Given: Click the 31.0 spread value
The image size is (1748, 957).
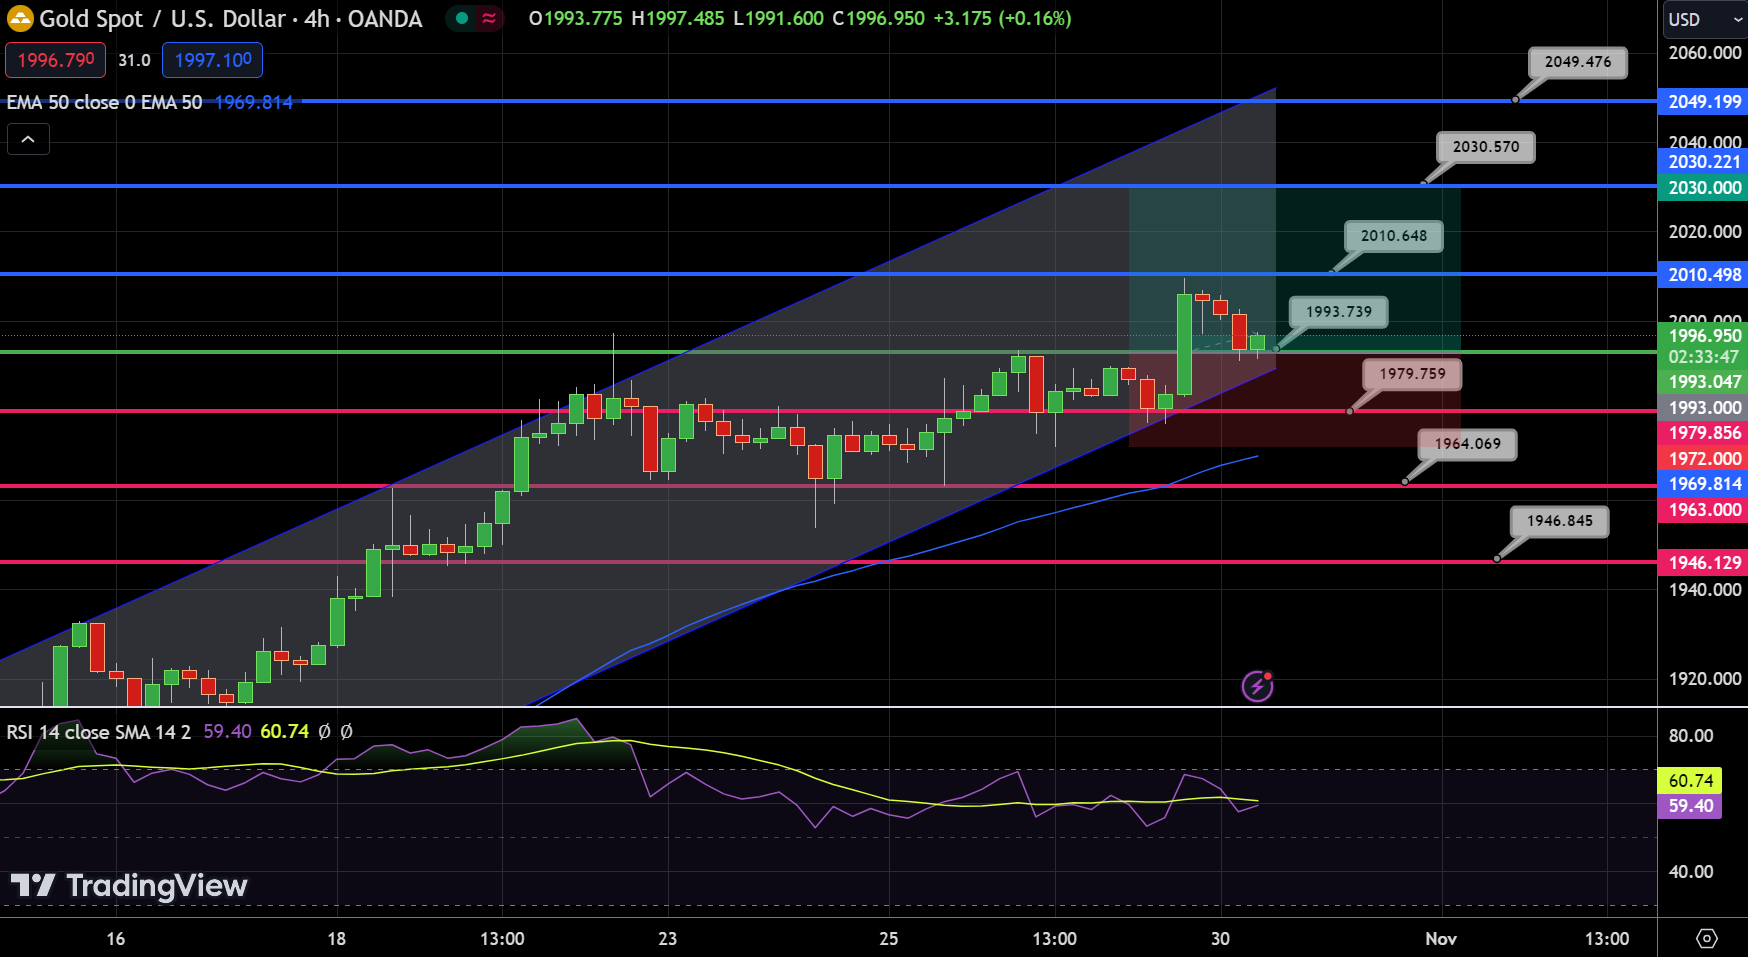Looking at the screenshot, I should click(x=134, y=60).
